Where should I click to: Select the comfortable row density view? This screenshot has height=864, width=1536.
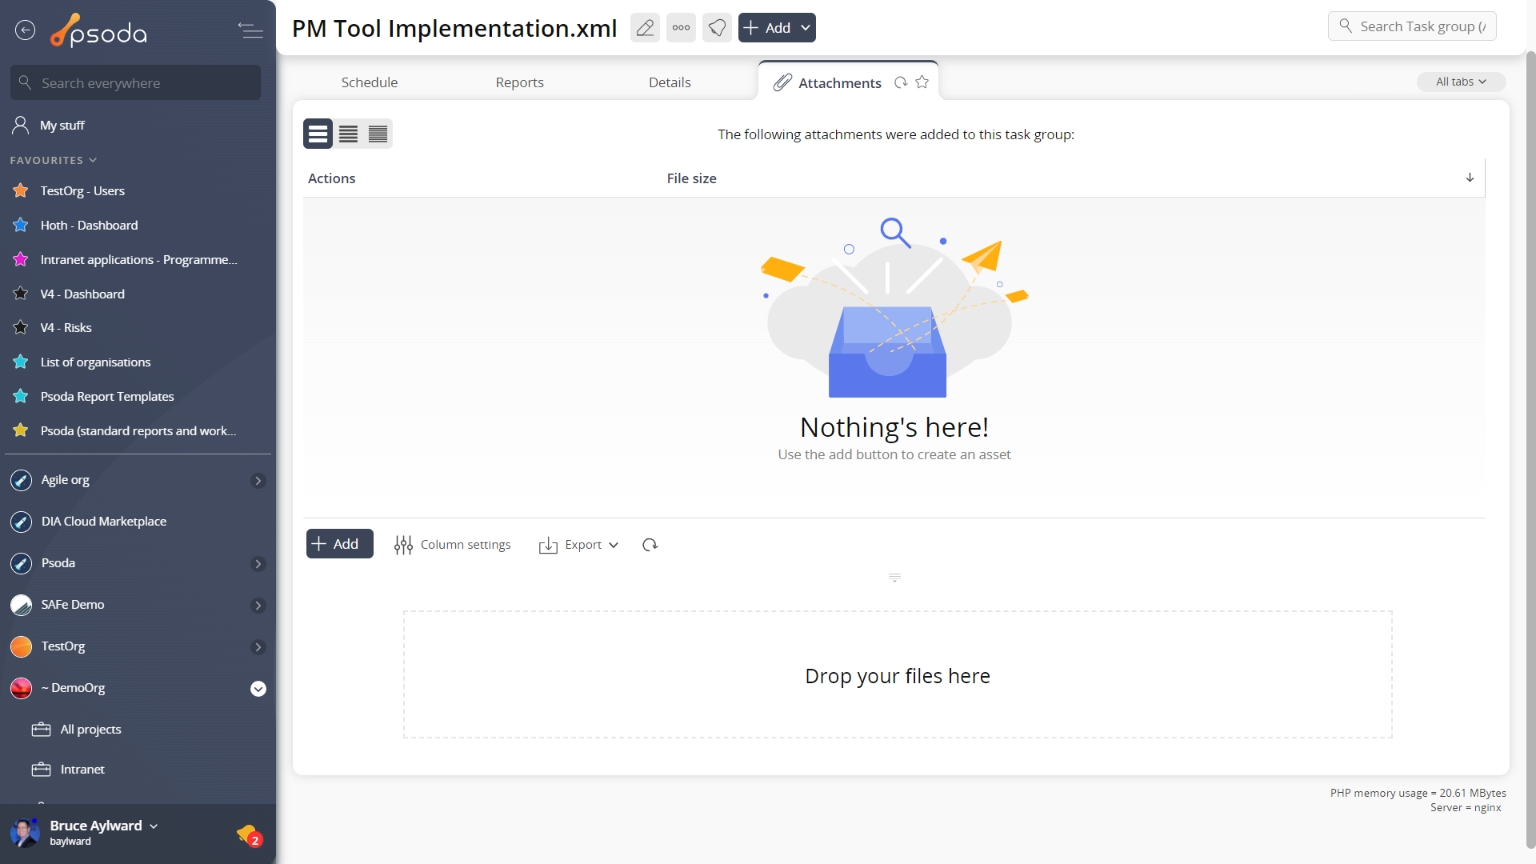pyautogui.click(x=318, y=134)
